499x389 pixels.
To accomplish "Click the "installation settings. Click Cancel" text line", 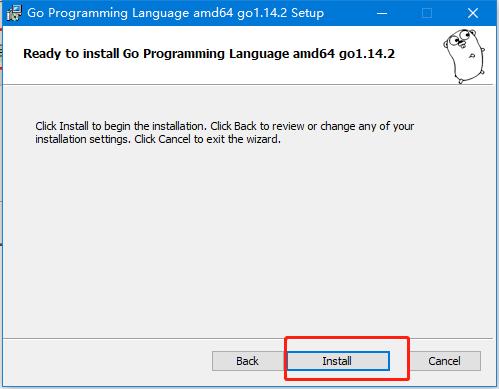I will 158,139.
